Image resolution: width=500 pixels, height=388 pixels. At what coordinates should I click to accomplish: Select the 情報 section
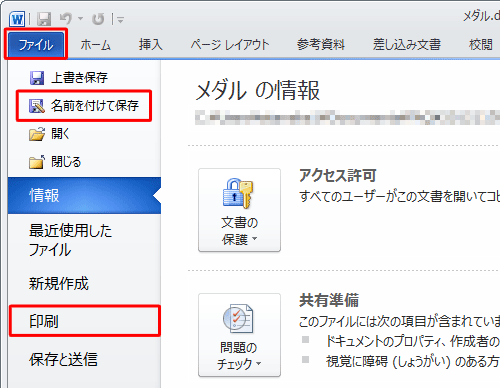tap(84, 195)
